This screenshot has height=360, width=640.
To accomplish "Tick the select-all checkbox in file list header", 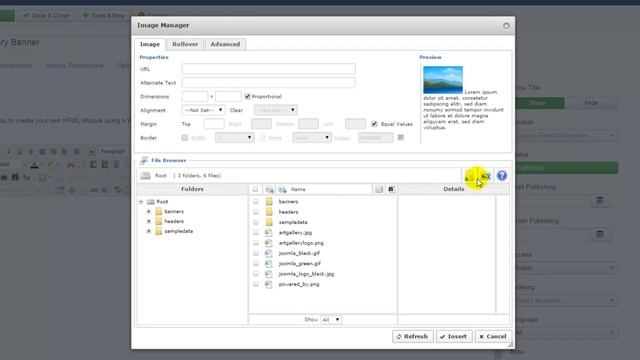I will coord(256,189).
